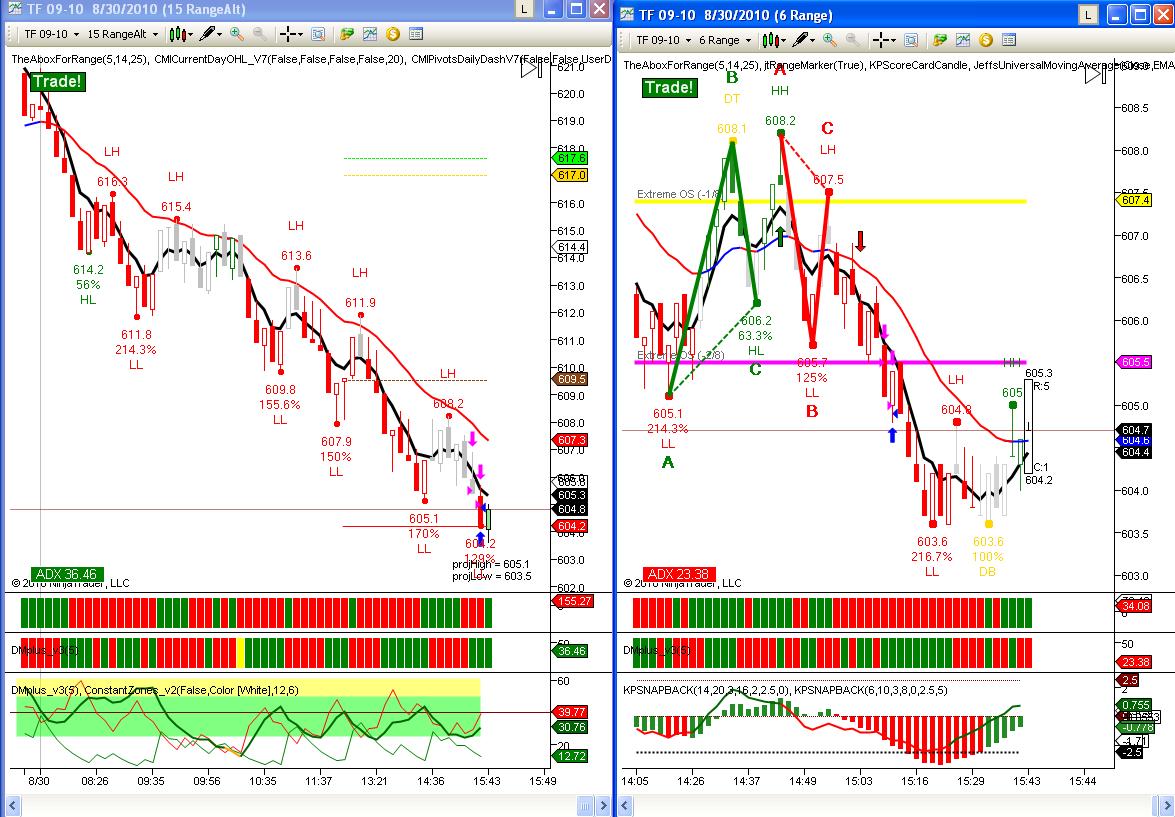The width and height of the screenshot is (1175, 817).
Task: Click the play/scroll-to-end arrow in 6 Range chart
Action: click(x=1095, y=73)
